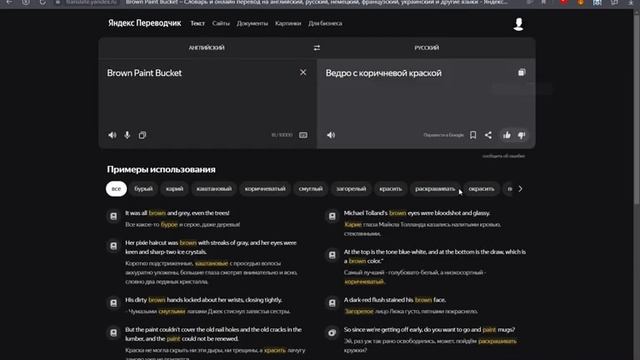
Task: Click the 'Примеры использования' heading
Action: click(161, 169)
